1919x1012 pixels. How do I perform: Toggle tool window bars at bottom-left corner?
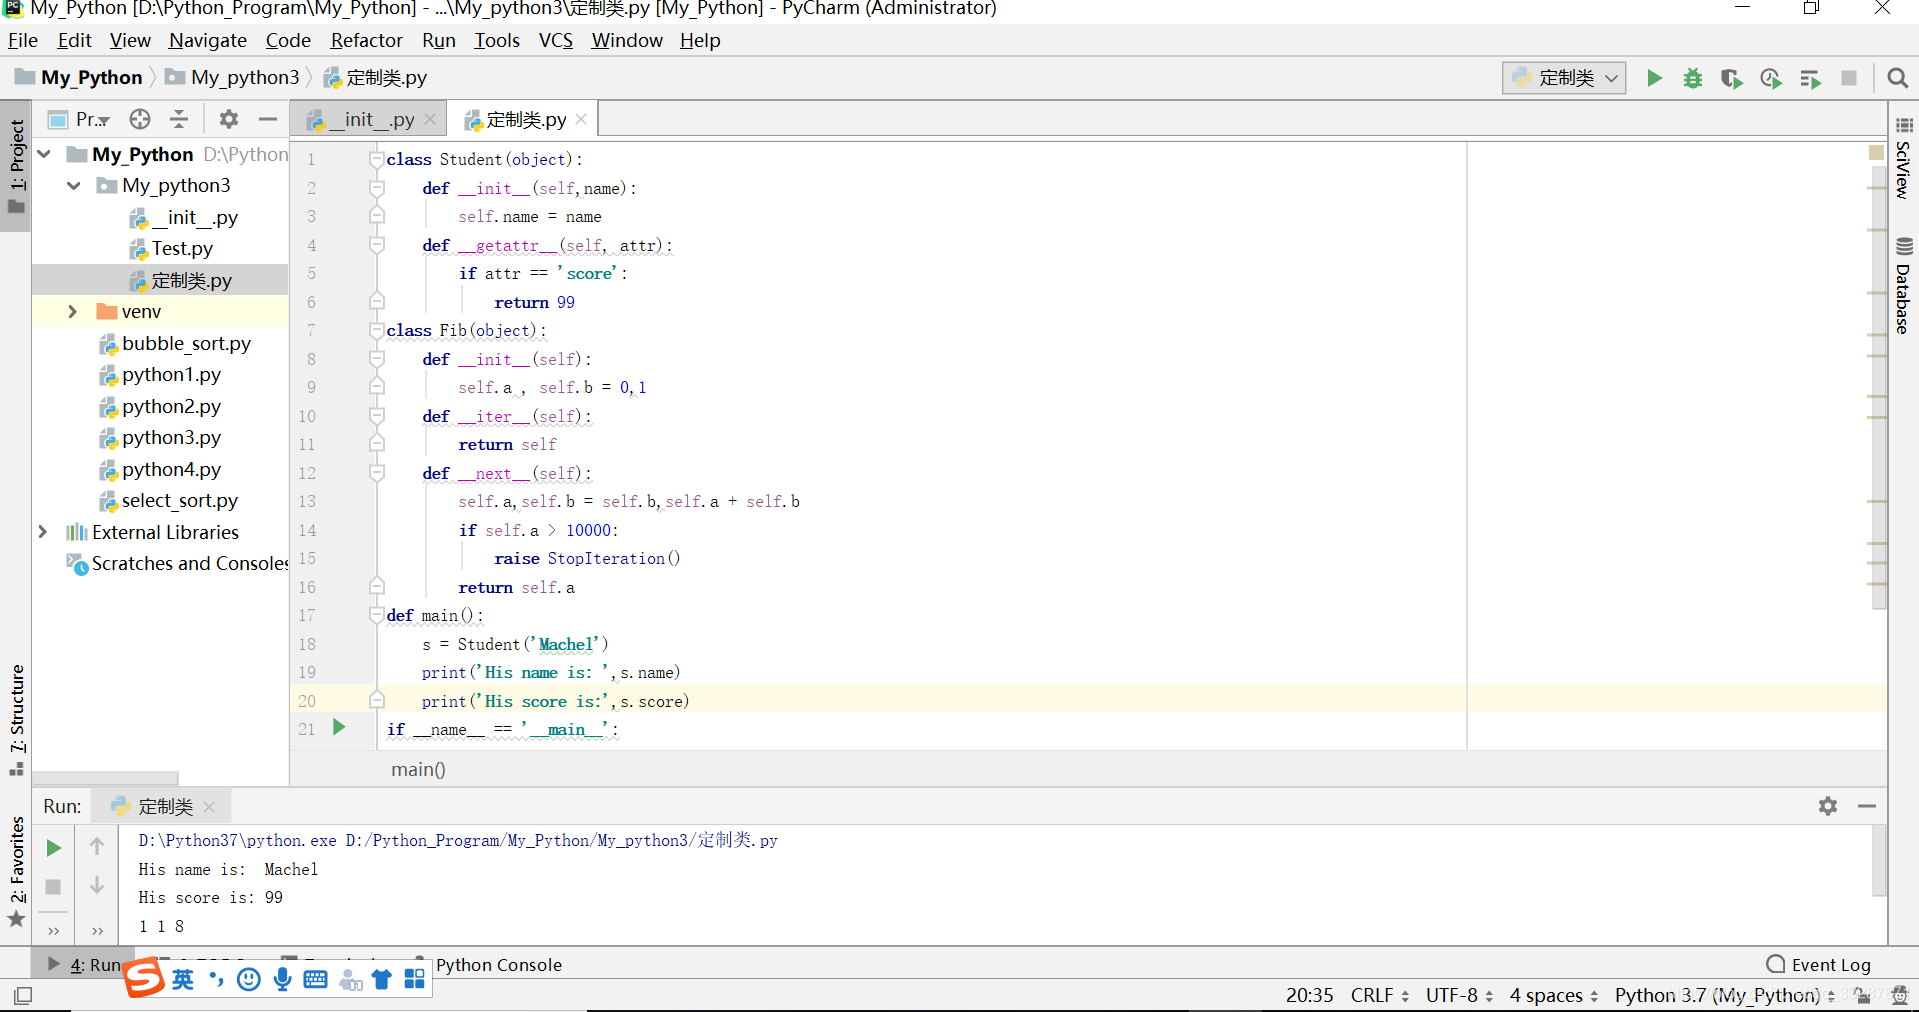(x=23, y=995)
